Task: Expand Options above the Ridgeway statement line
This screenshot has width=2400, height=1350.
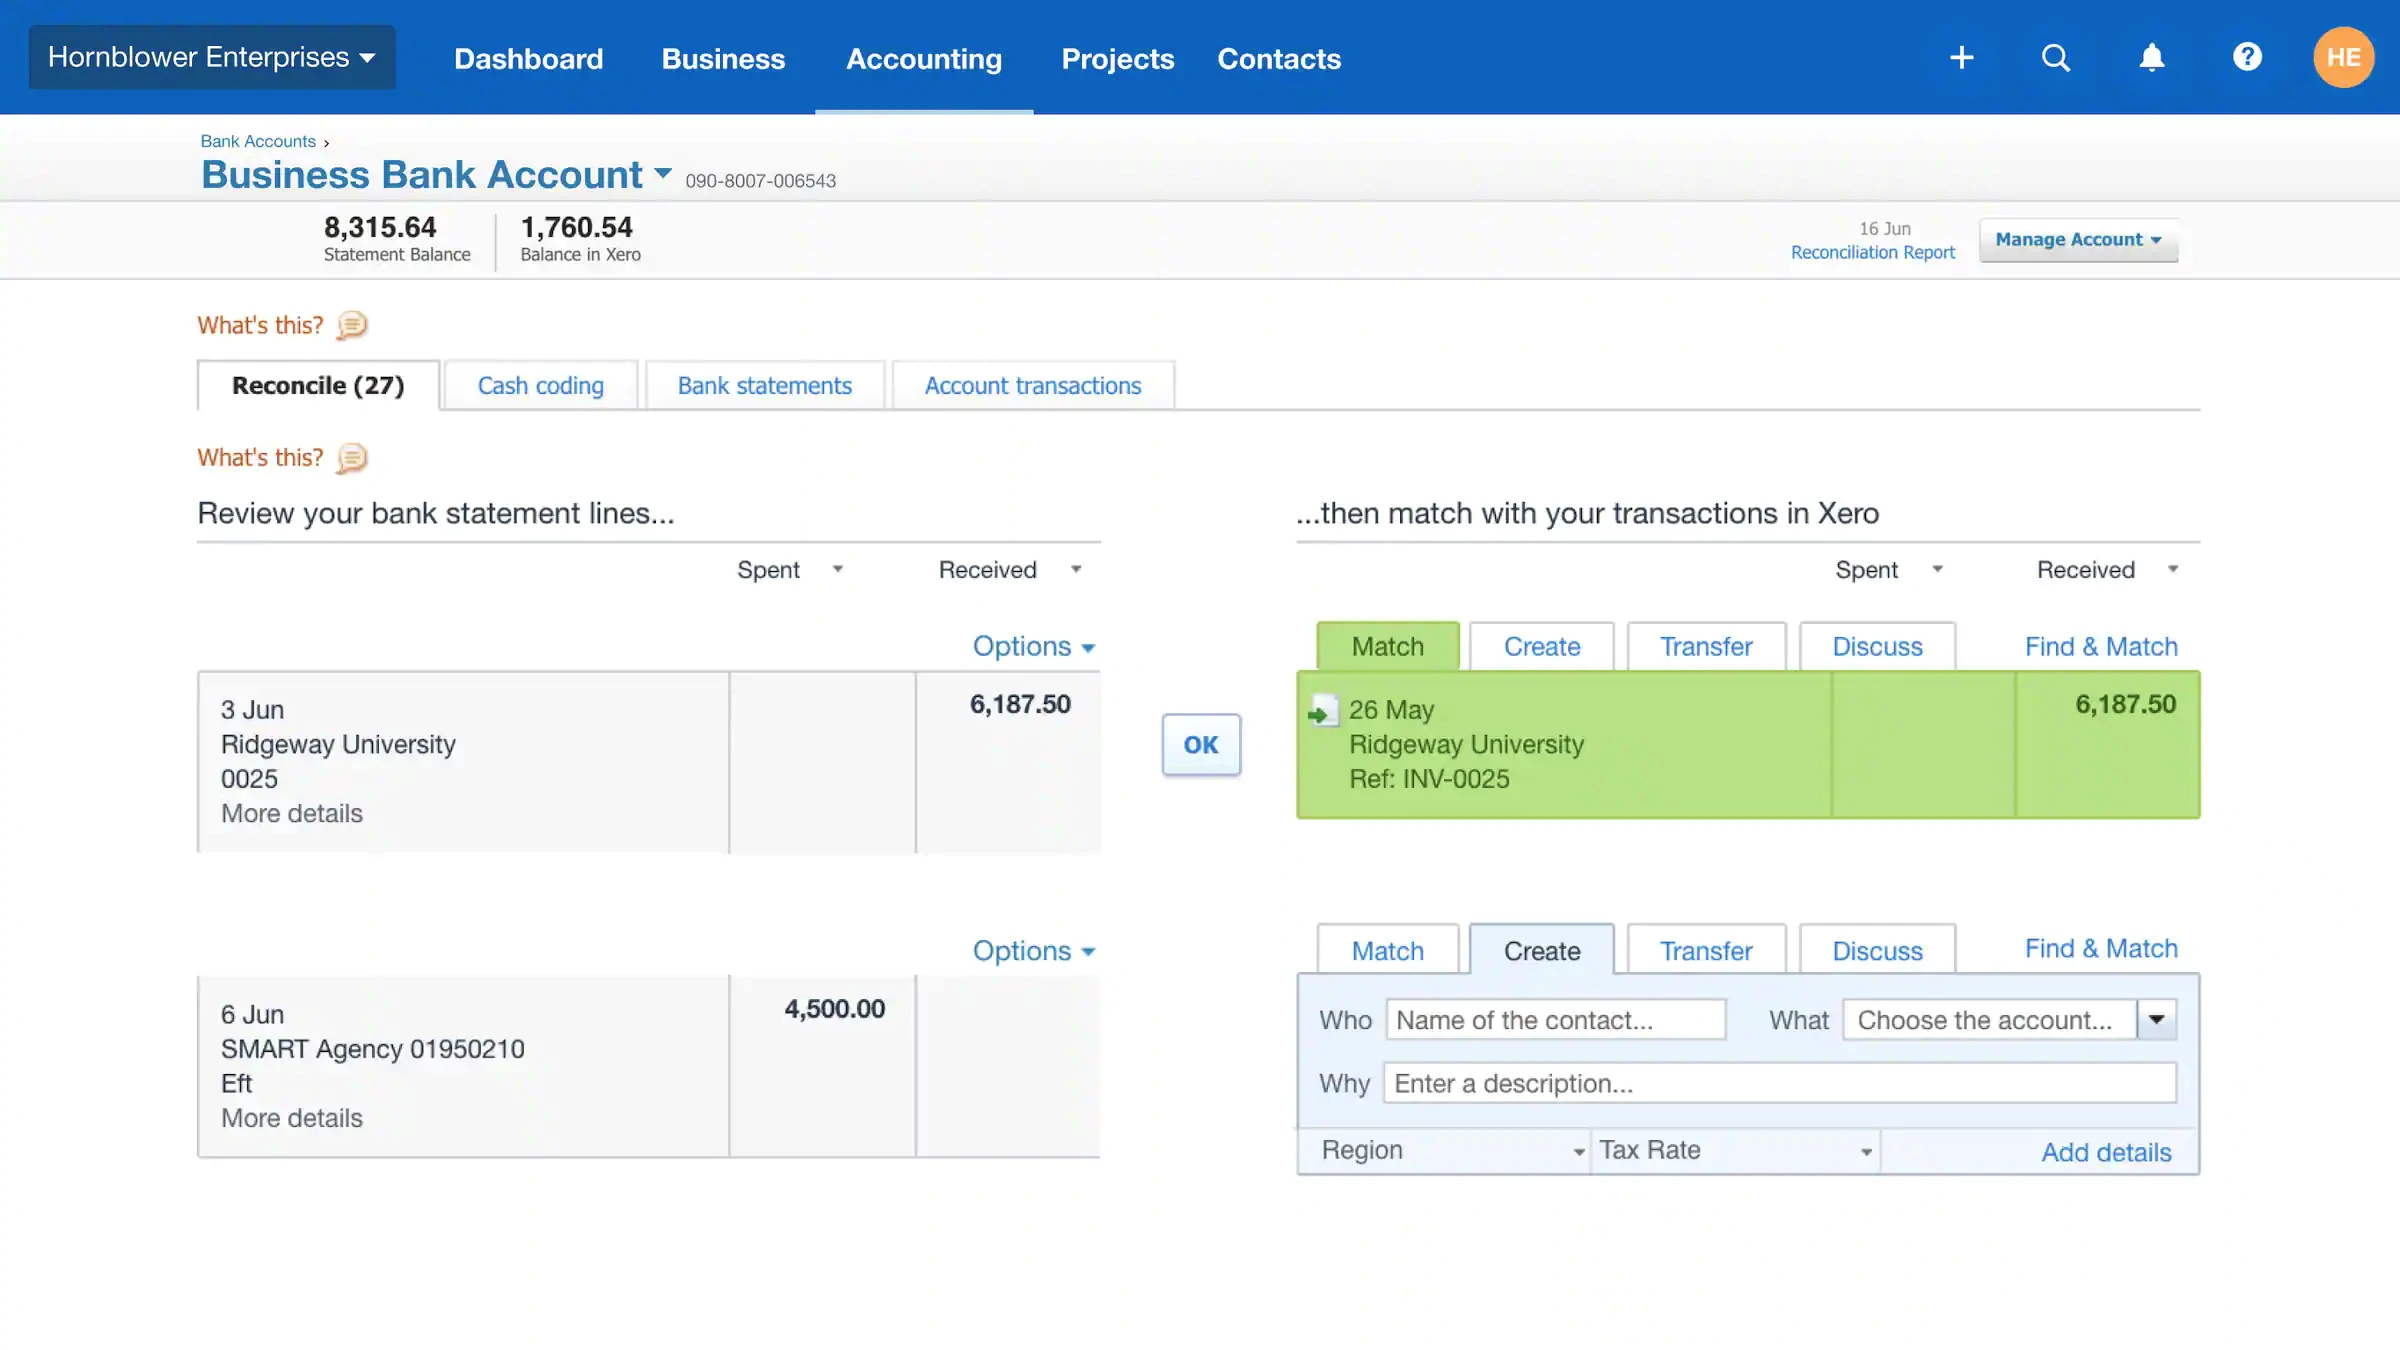Action: (1033, 646)
